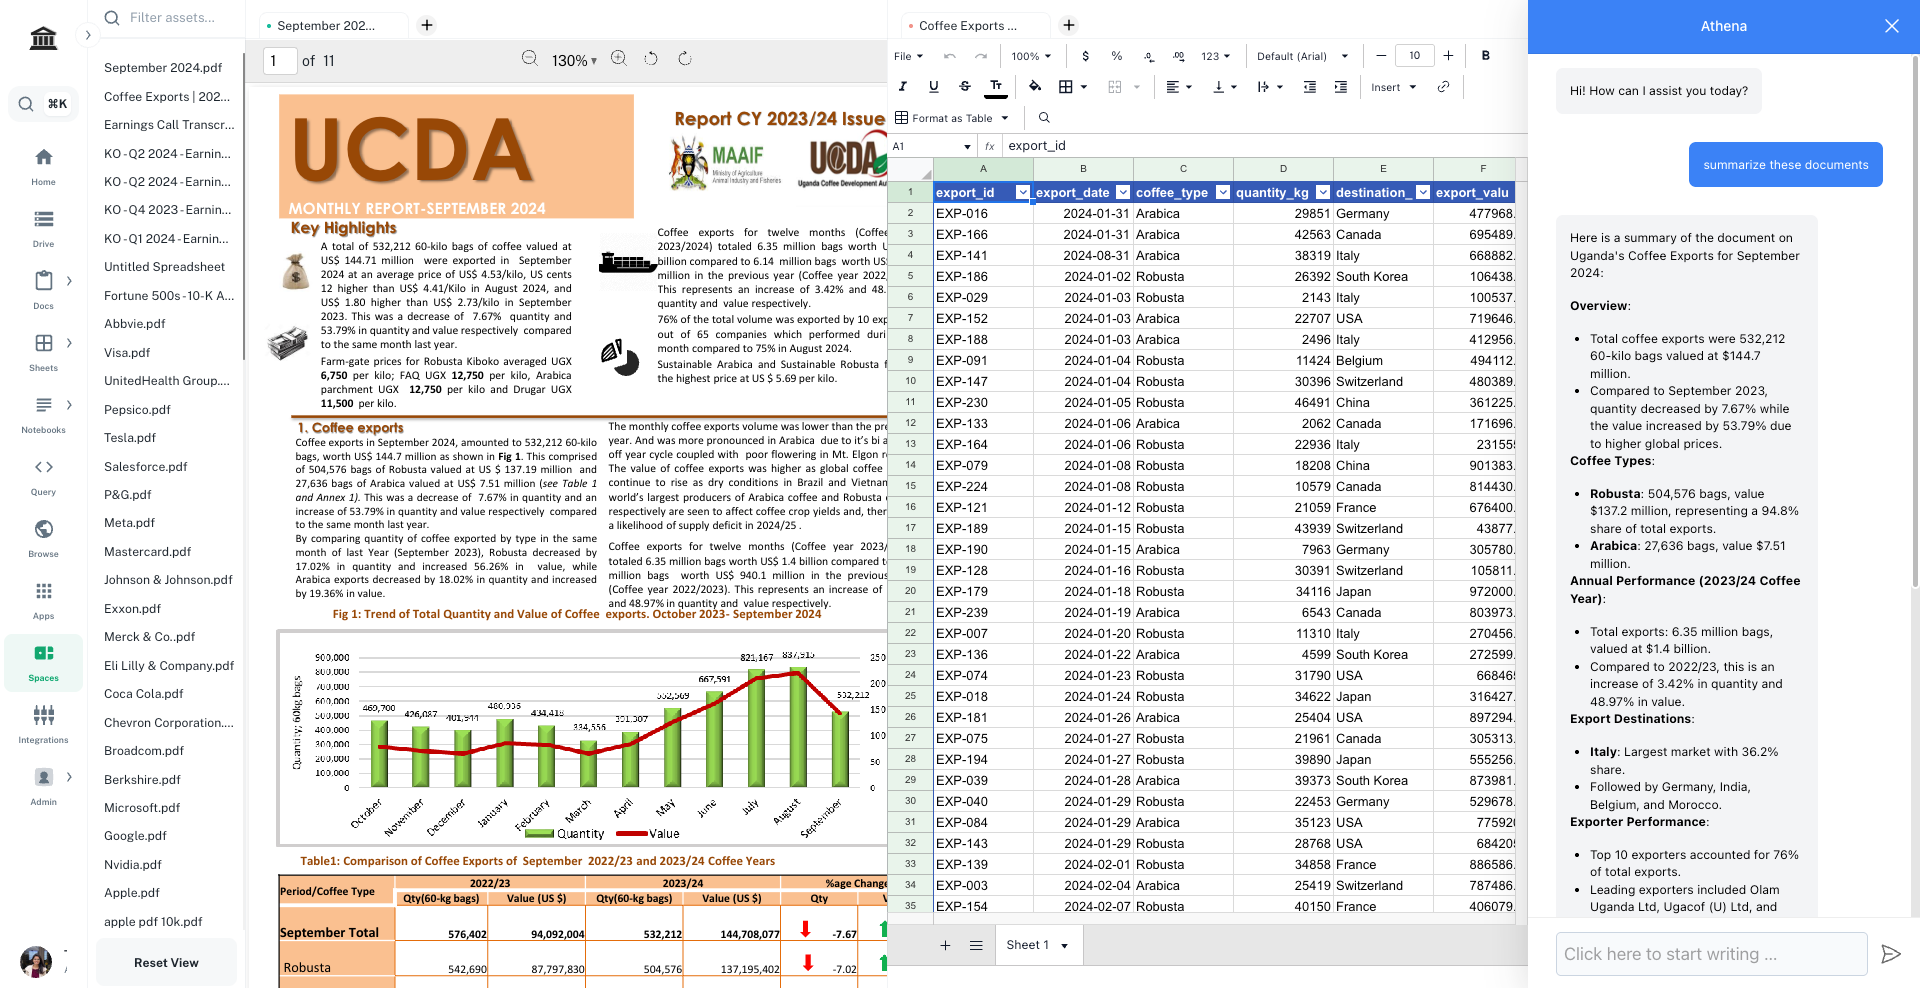
Task: Open the Insert dropdown
Action: 1394,87
